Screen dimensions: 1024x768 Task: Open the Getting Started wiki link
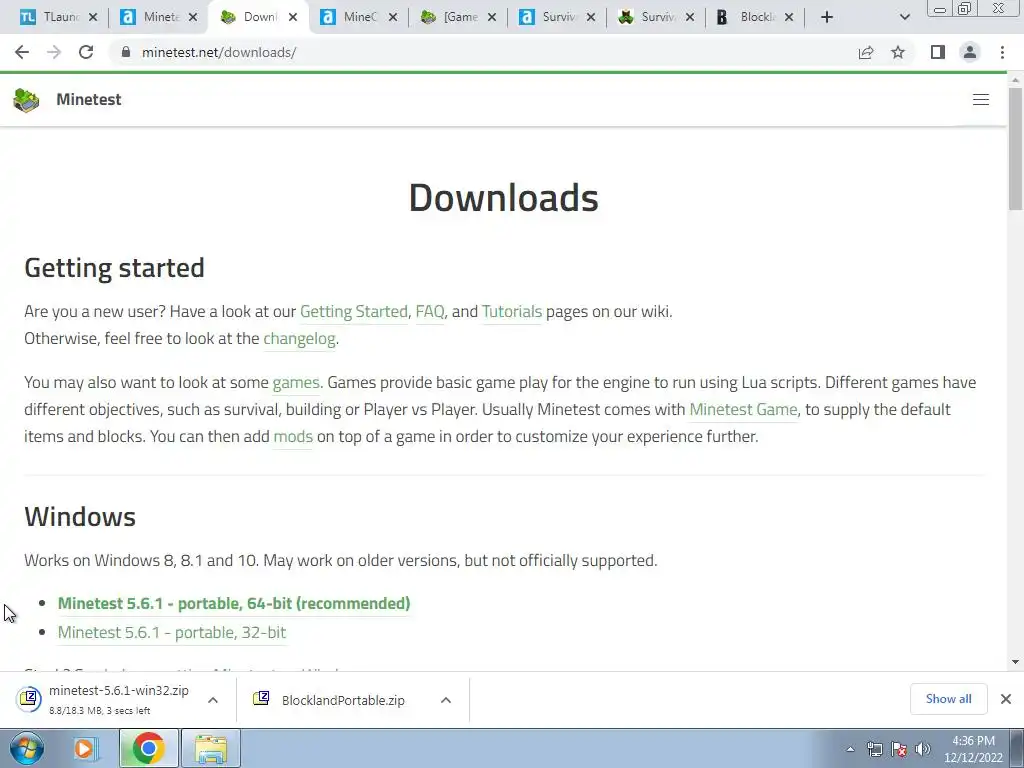pyautogui.click(x=353, y=312)
